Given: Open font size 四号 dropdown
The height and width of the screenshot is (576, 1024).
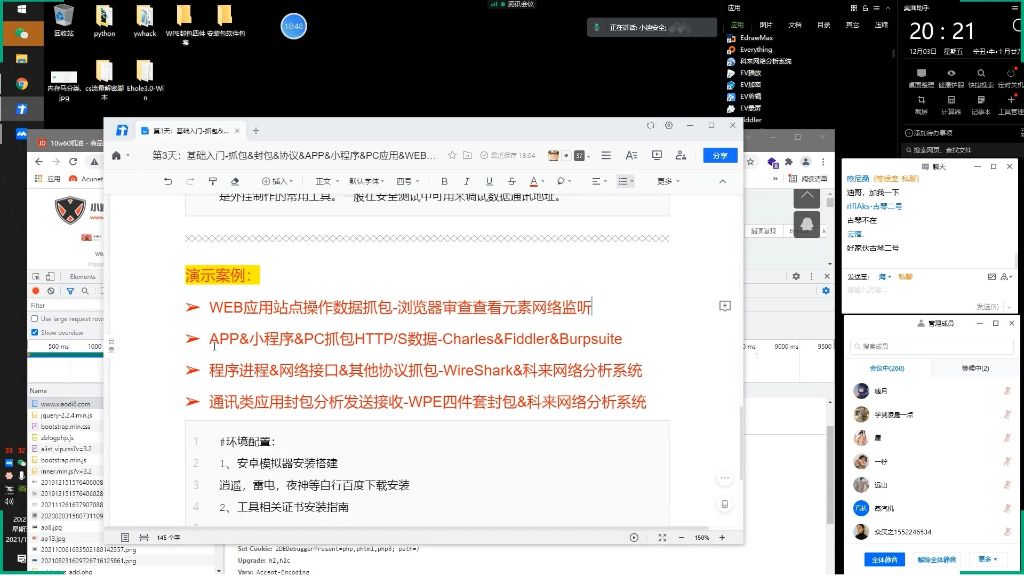Looking at the screenshot, I should (x=408, y=182).
